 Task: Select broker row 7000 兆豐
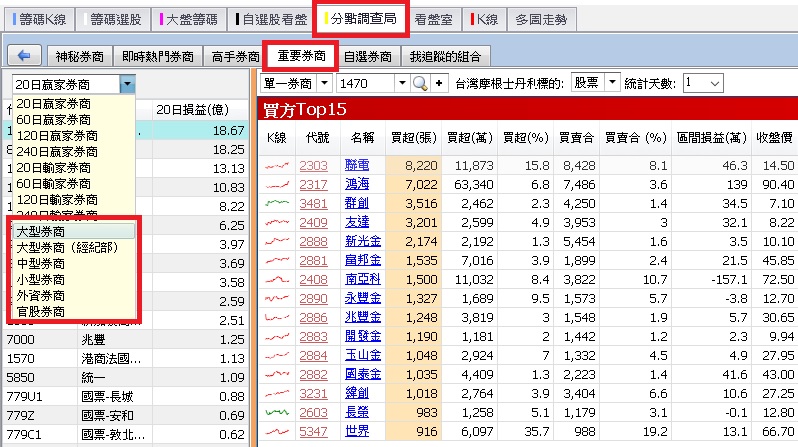click(126, 340)
